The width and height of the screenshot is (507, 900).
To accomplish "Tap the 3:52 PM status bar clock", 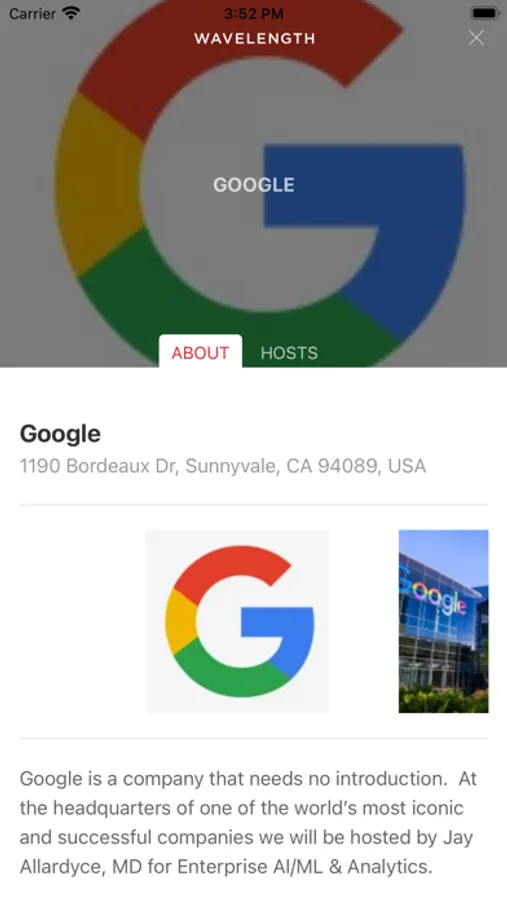I will (253, 13).
